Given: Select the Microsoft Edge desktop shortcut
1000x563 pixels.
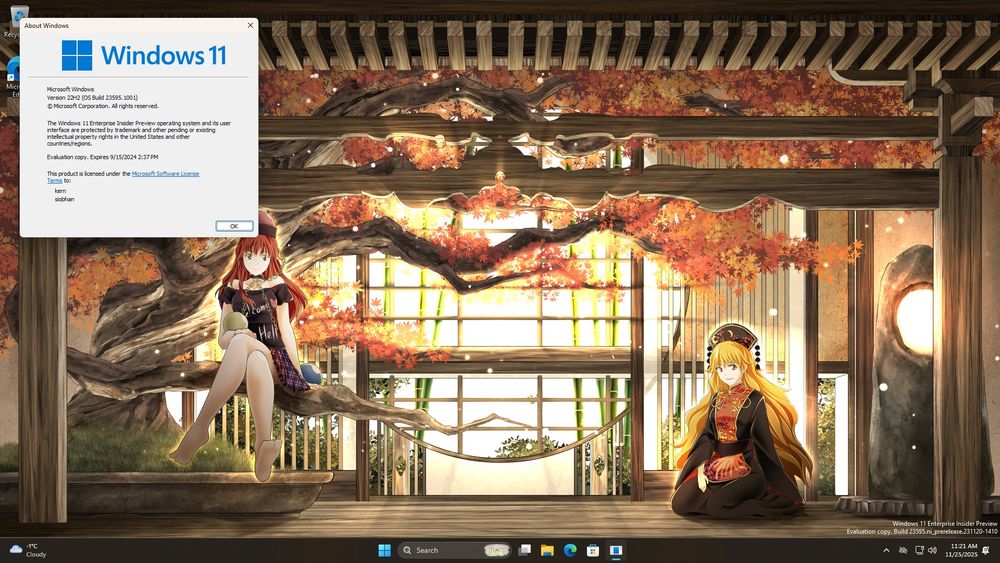Looking at the screenshot, I should pos(13,77).
